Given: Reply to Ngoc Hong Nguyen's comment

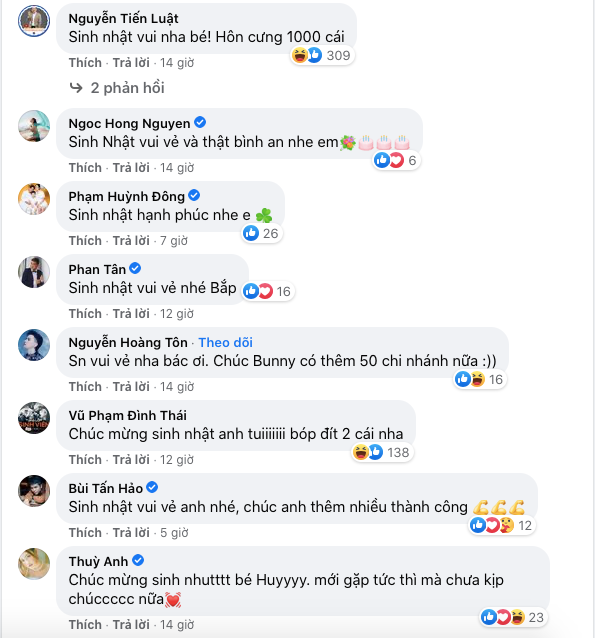Looking at the screenshot, I should 131,168.
